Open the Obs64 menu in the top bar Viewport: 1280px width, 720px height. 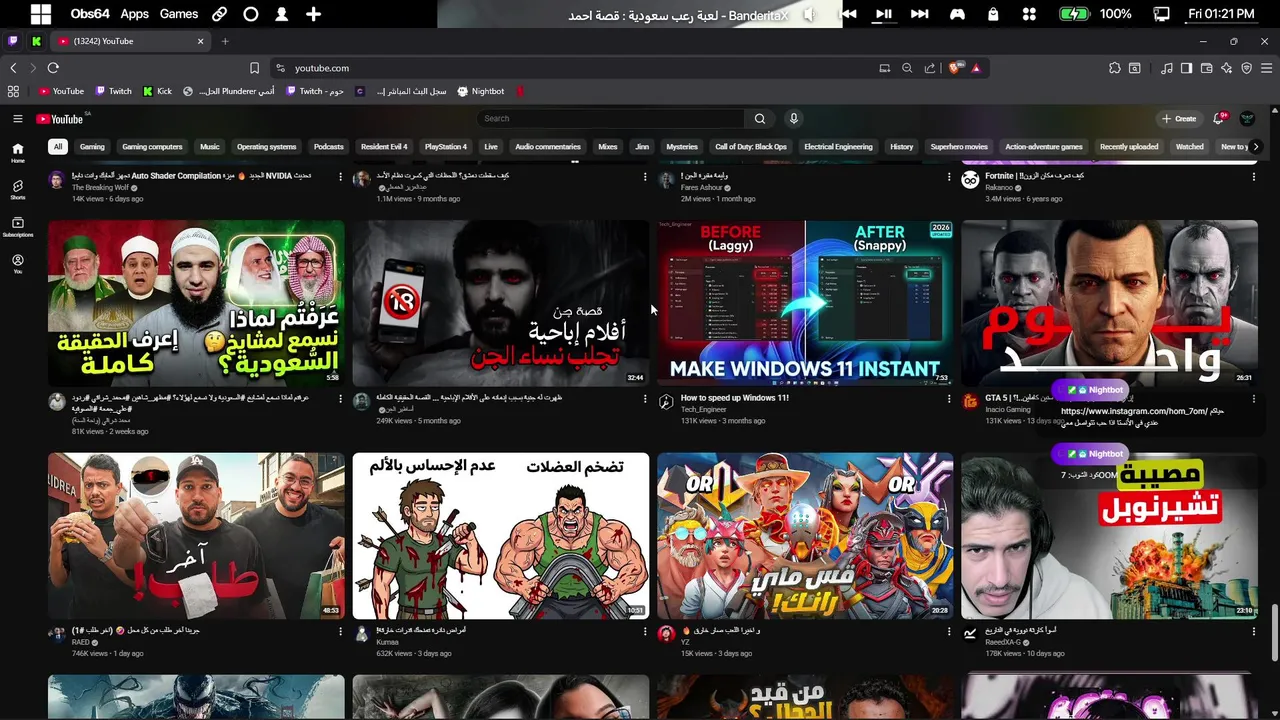(x=90, y=14)
